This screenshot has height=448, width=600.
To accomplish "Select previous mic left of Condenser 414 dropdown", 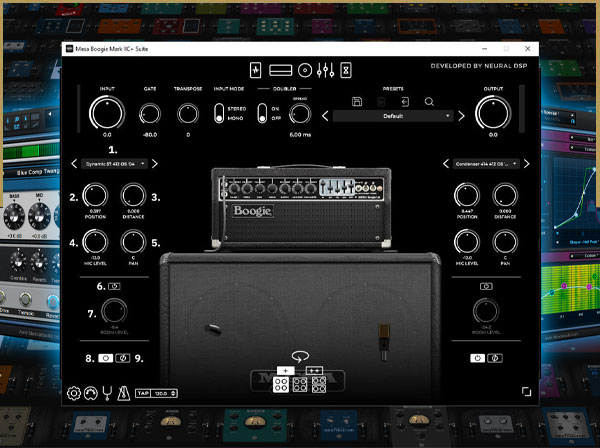I will coord(446,164).
